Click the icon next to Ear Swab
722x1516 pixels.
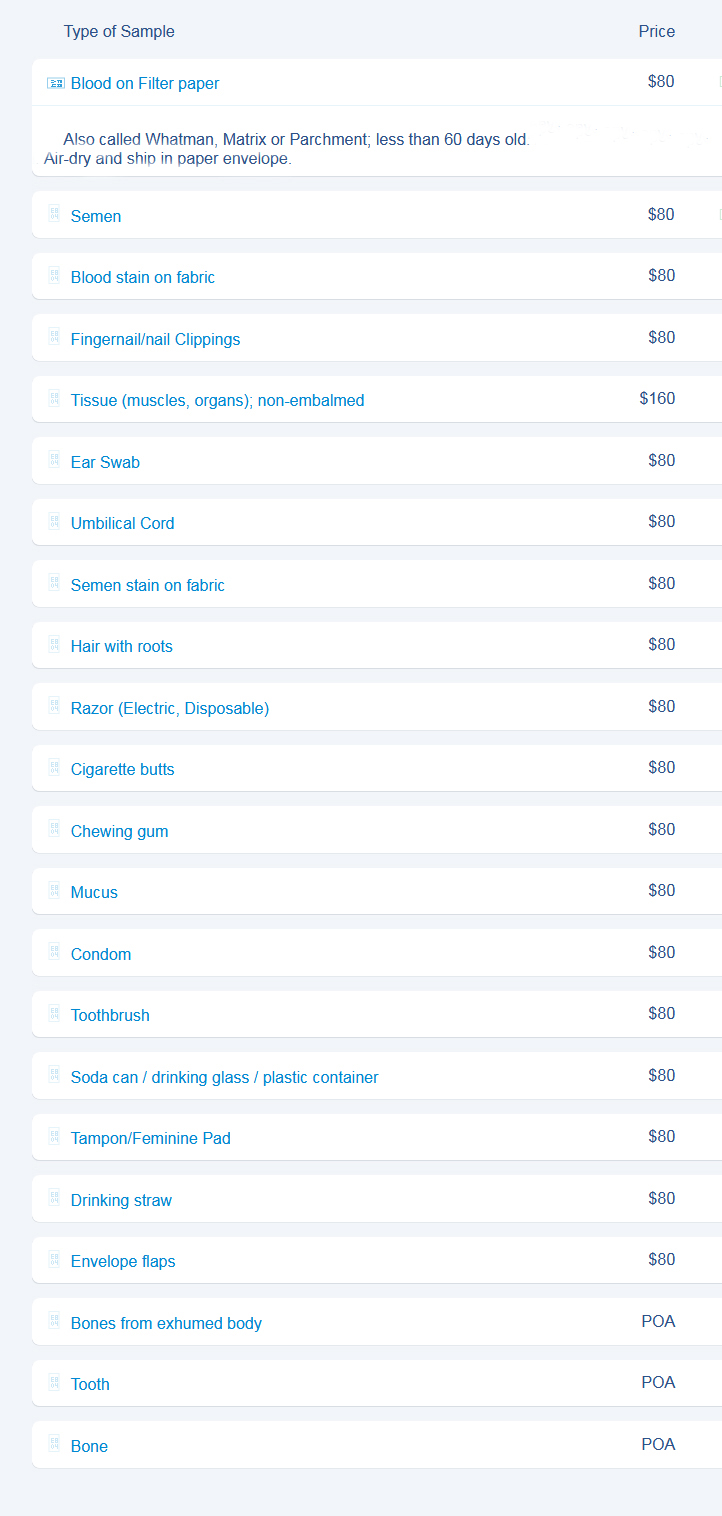click(x=54, y=461)
